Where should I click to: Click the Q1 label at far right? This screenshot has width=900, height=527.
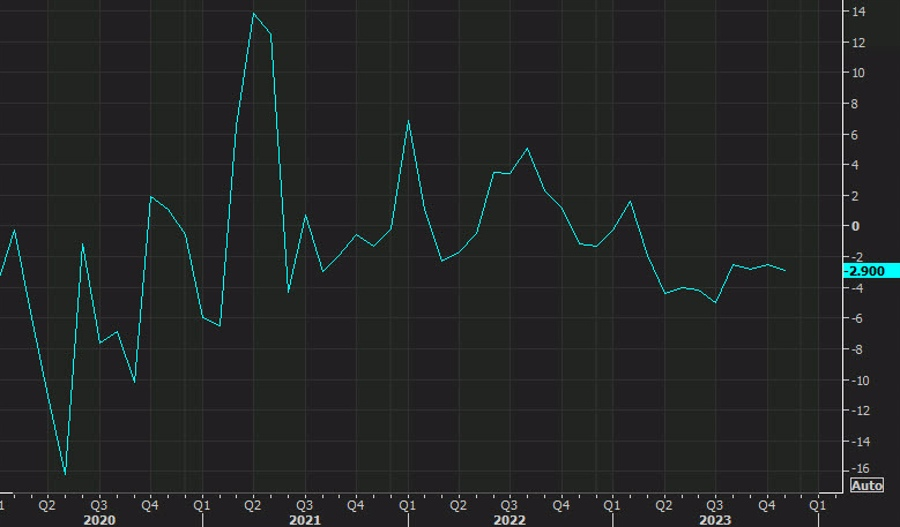click(817, 505)
